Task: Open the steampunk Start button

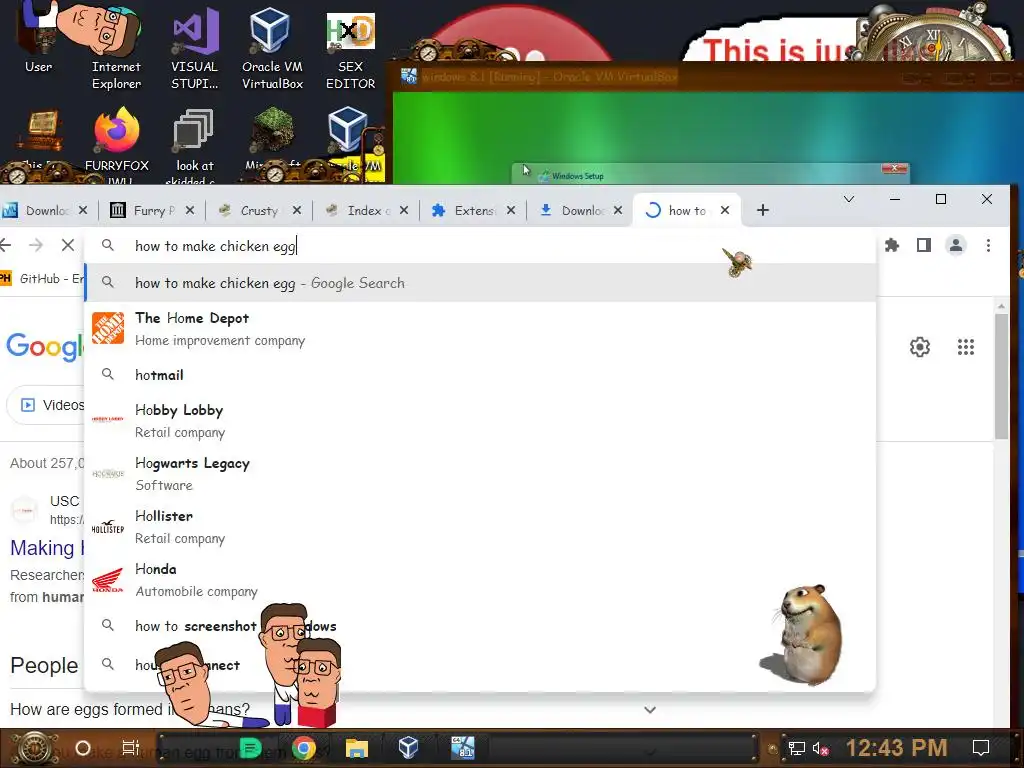Action: pyautogui.click(x=33, y=748)
